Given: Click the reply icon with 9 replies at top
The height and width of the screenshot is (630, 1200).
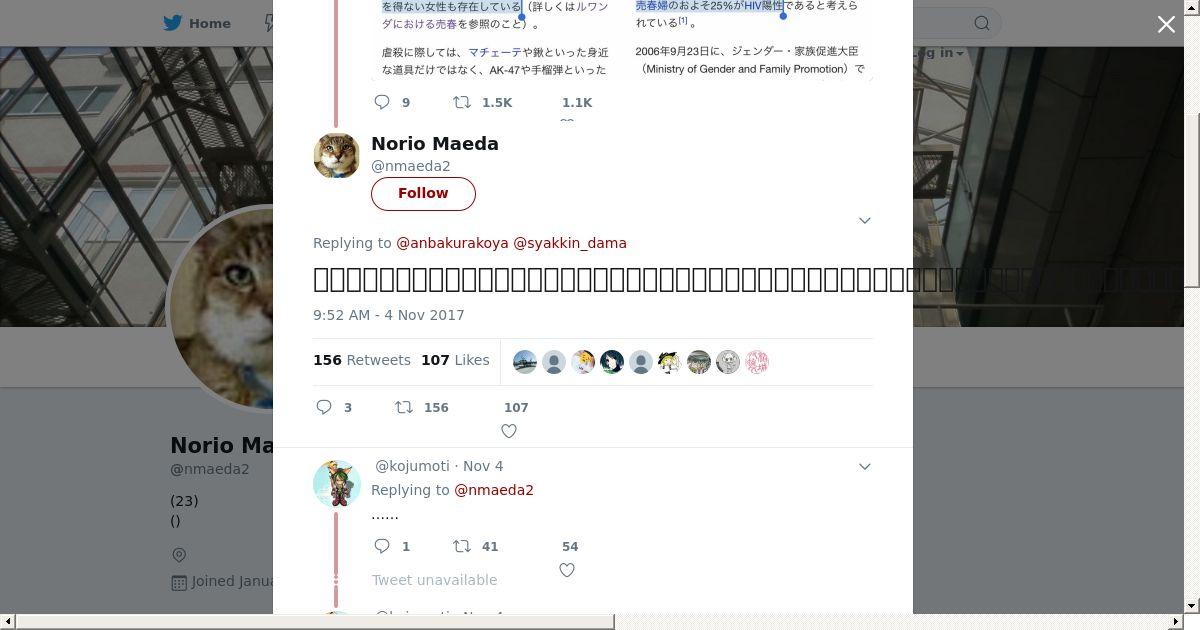Looking at the screenshot, I should tap(382, 102).
